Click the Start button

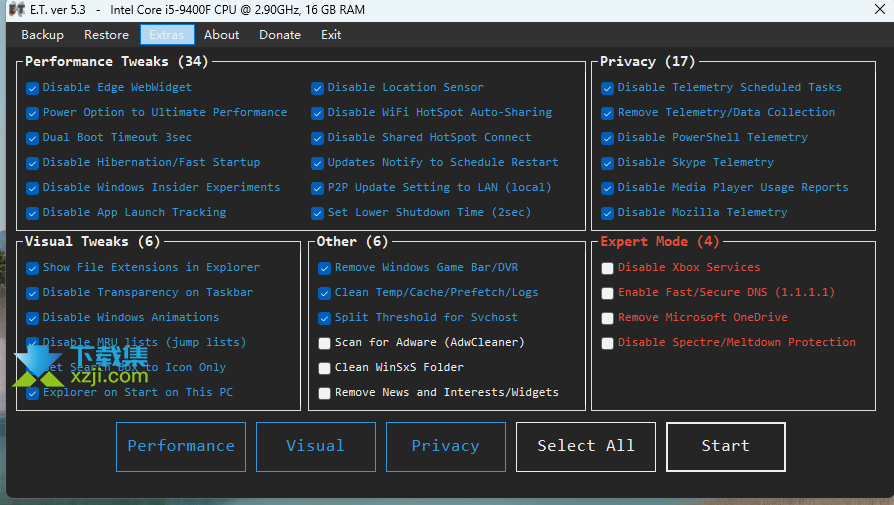tap(725, 447)
